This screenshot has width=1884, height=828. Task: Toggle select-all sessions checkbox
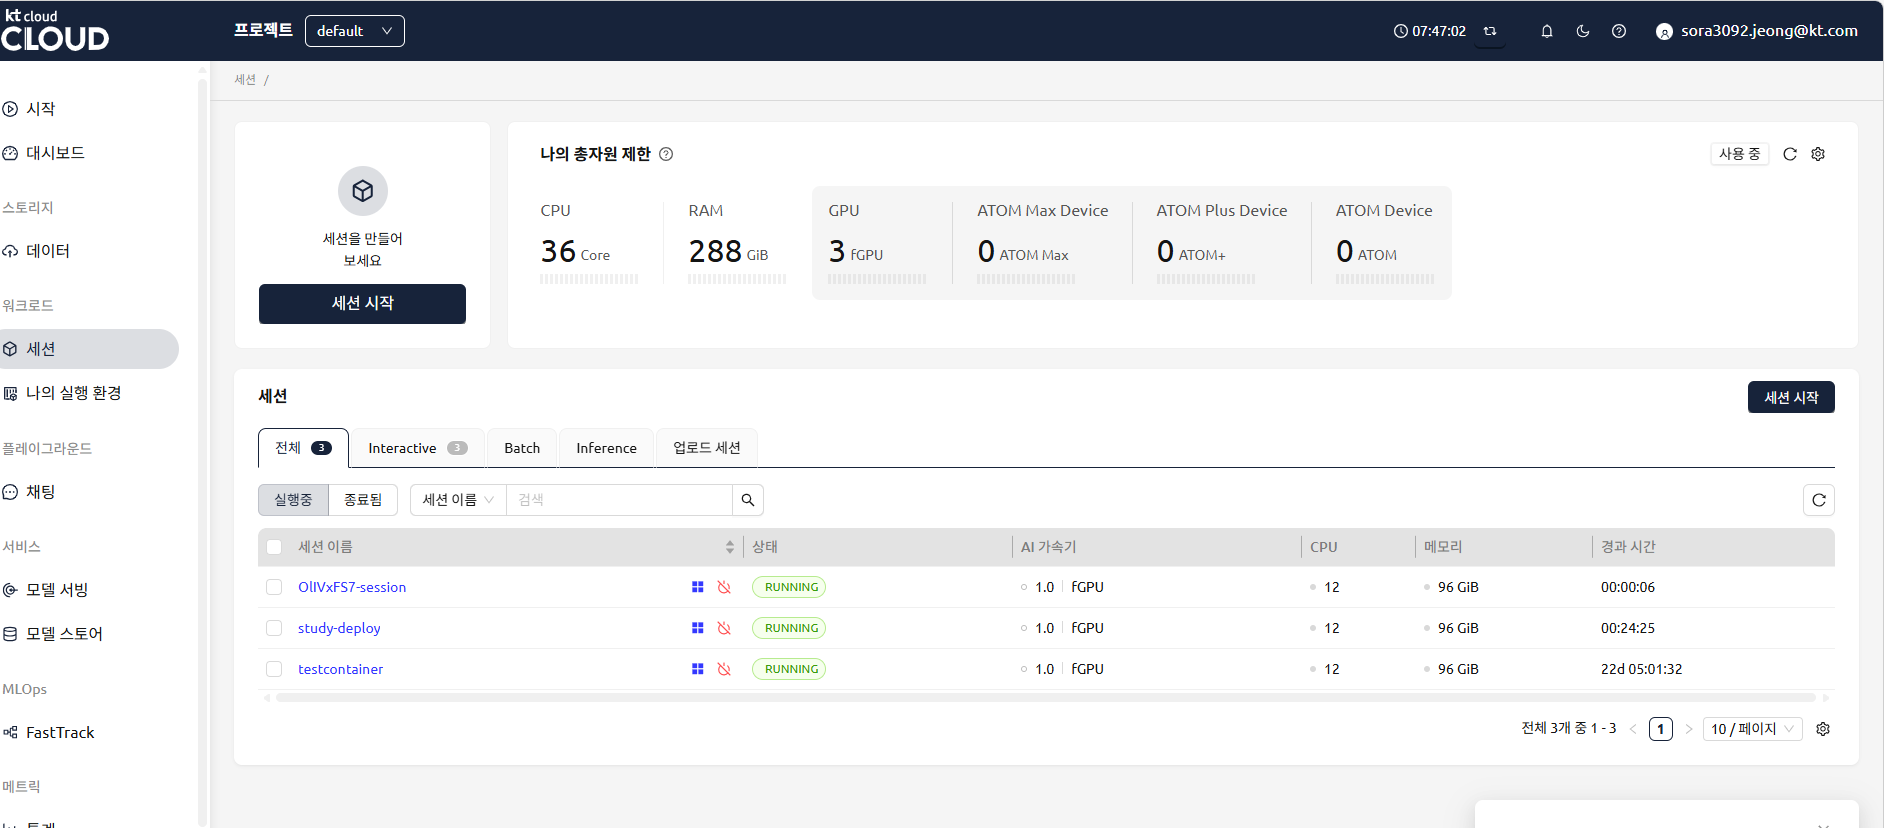(x=274, y=547)
